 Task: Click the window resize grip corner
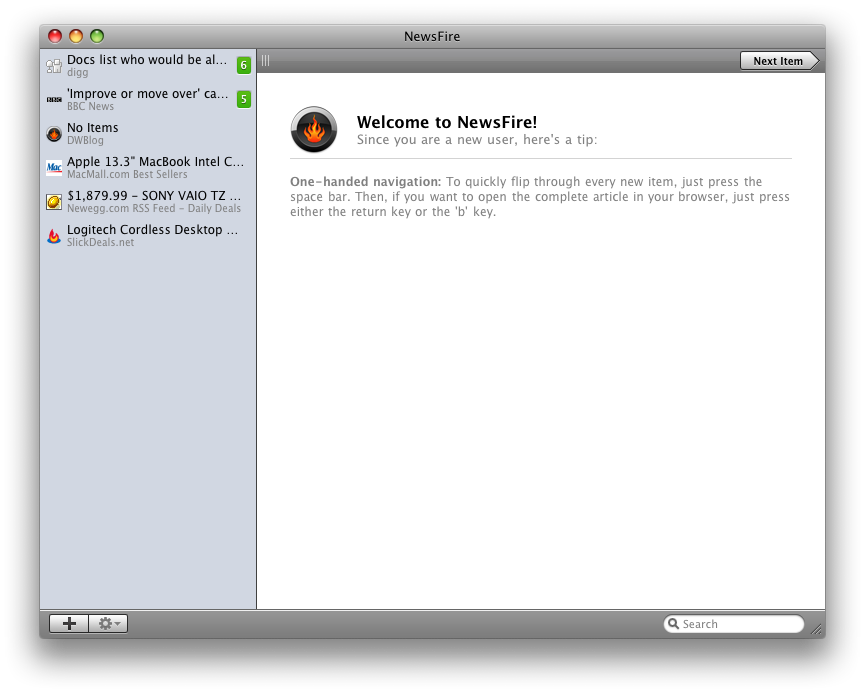click(816, 630)
